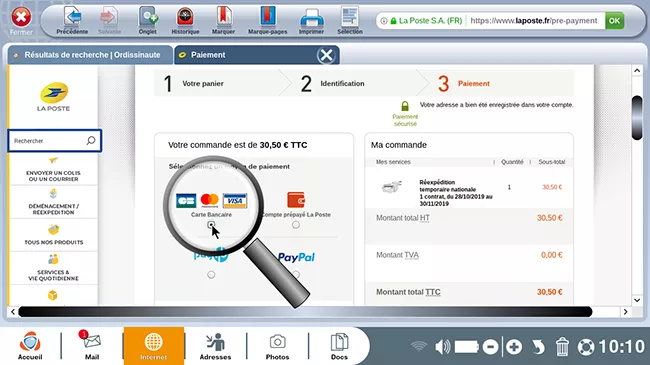Open Envoyer un colis ou un courrier

[53, 170]
